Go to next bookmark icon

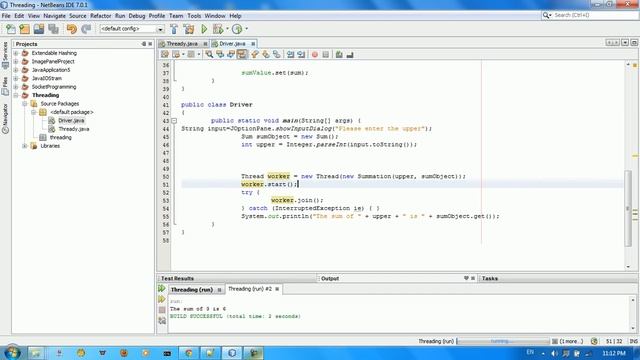click(x=266, y=54)
